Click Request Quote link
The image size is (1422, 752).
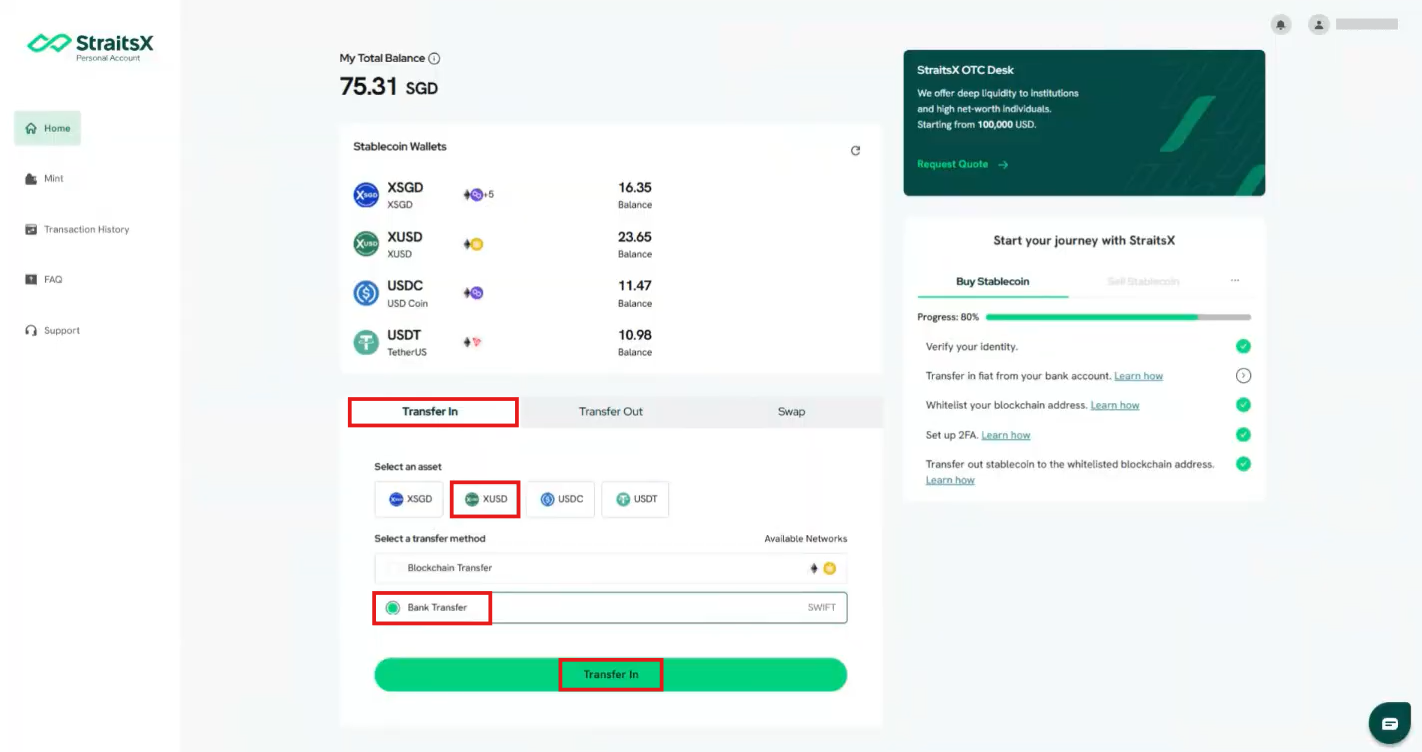[962, 164]
